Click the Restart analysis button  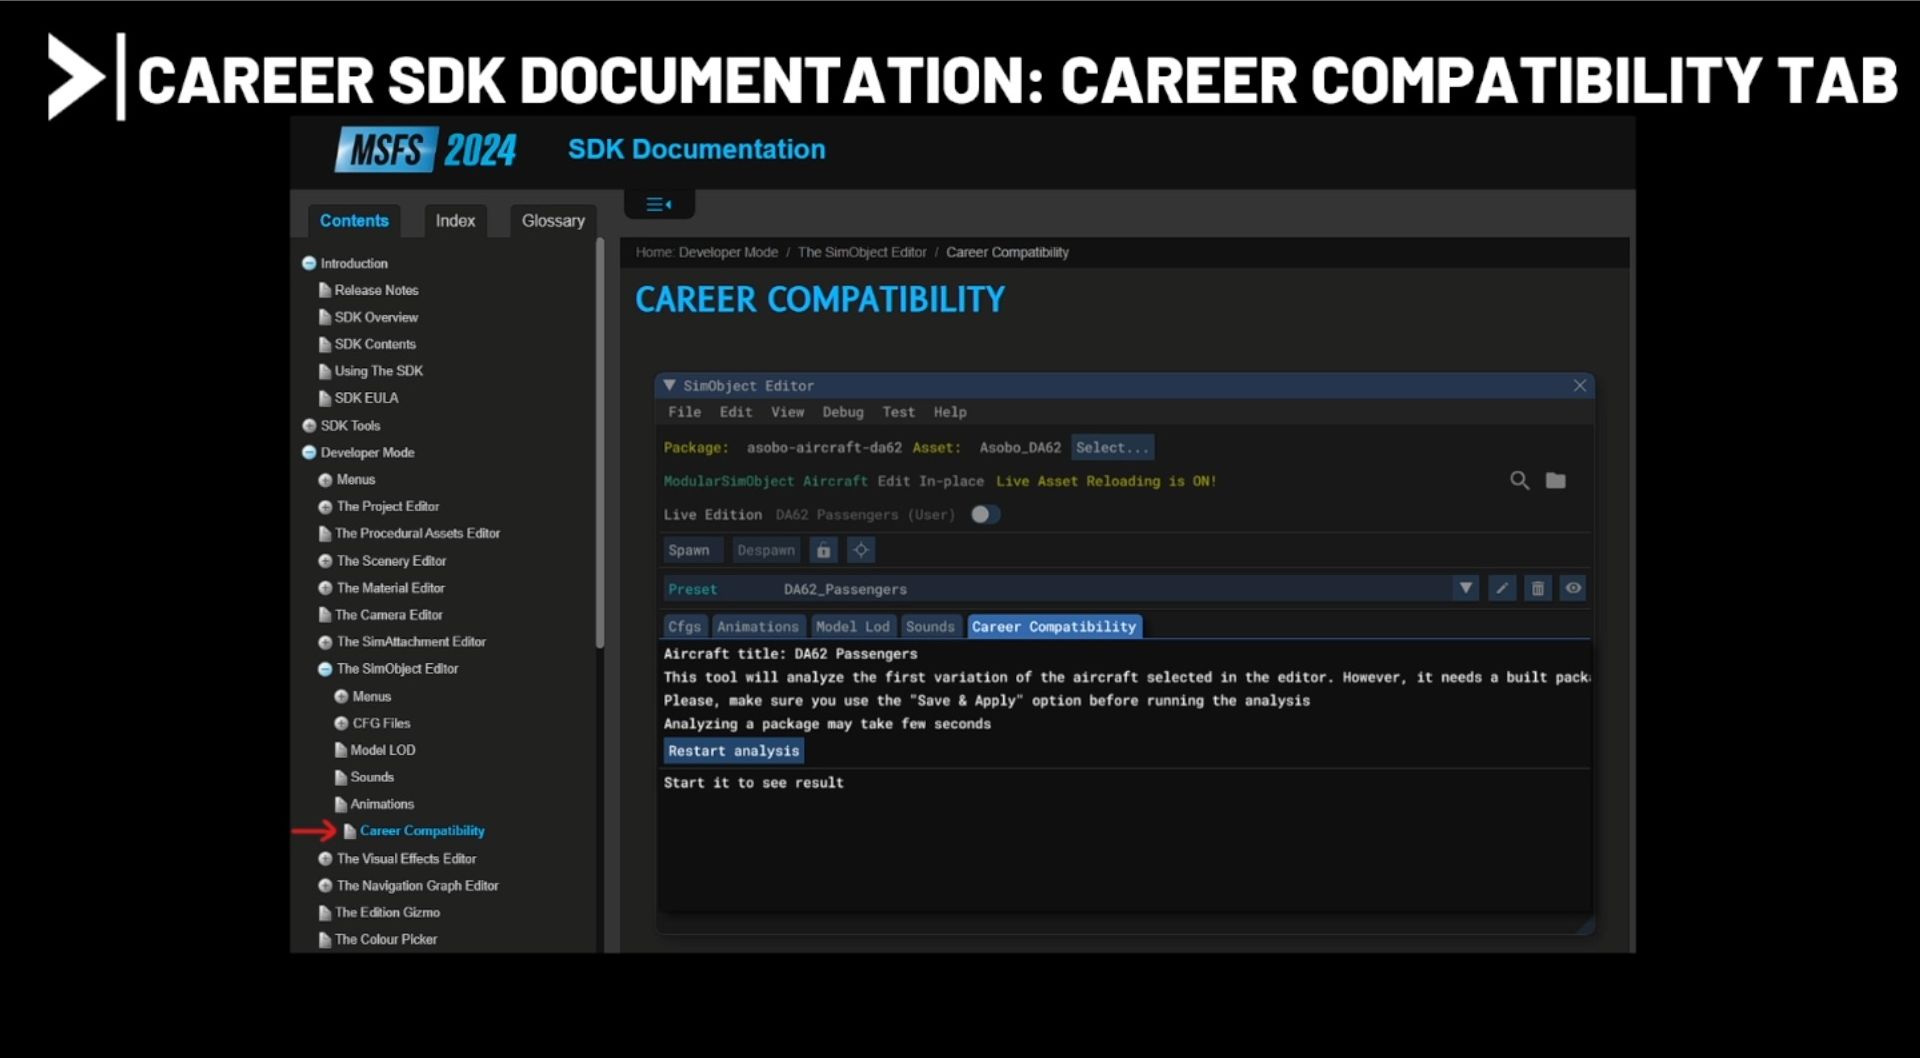pyautogui.click(x=733, y=751)
